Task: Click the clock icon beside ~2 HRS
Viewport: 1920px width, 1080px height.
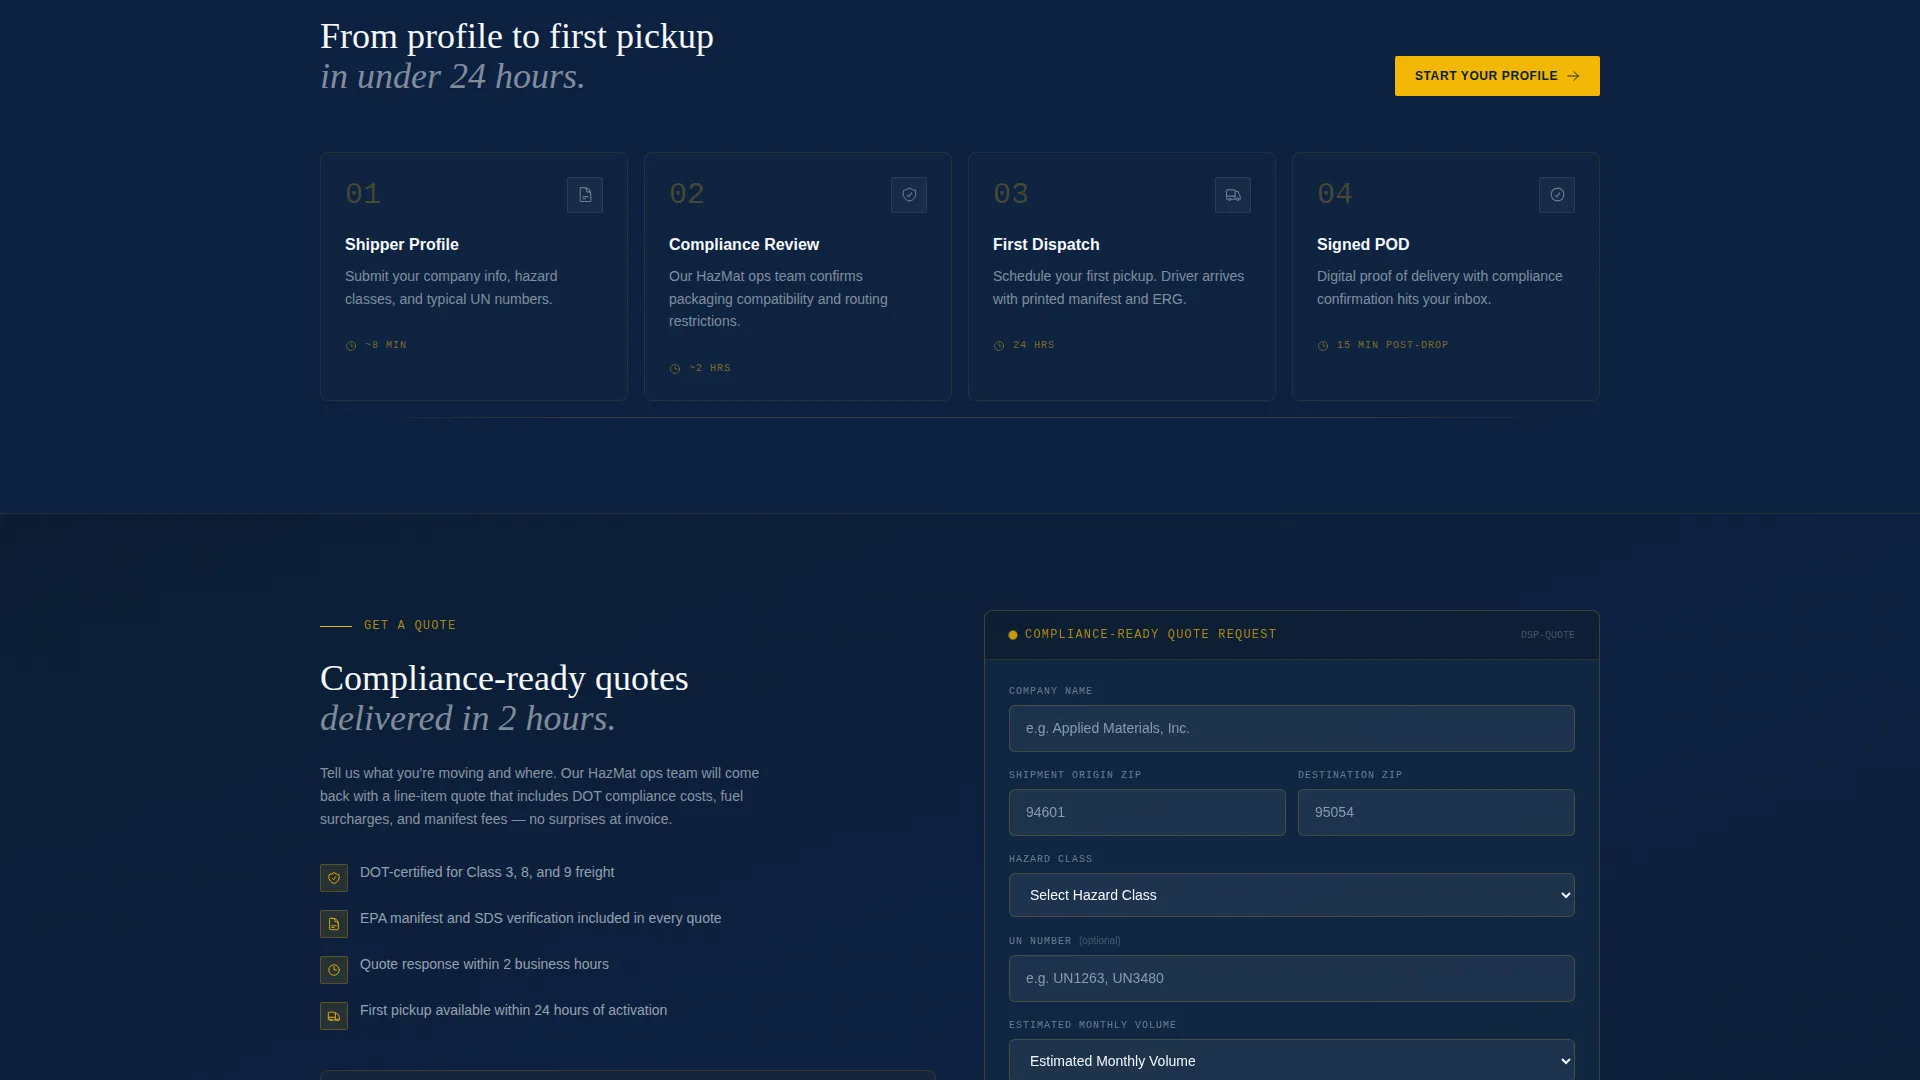Action: pos(675,369)
